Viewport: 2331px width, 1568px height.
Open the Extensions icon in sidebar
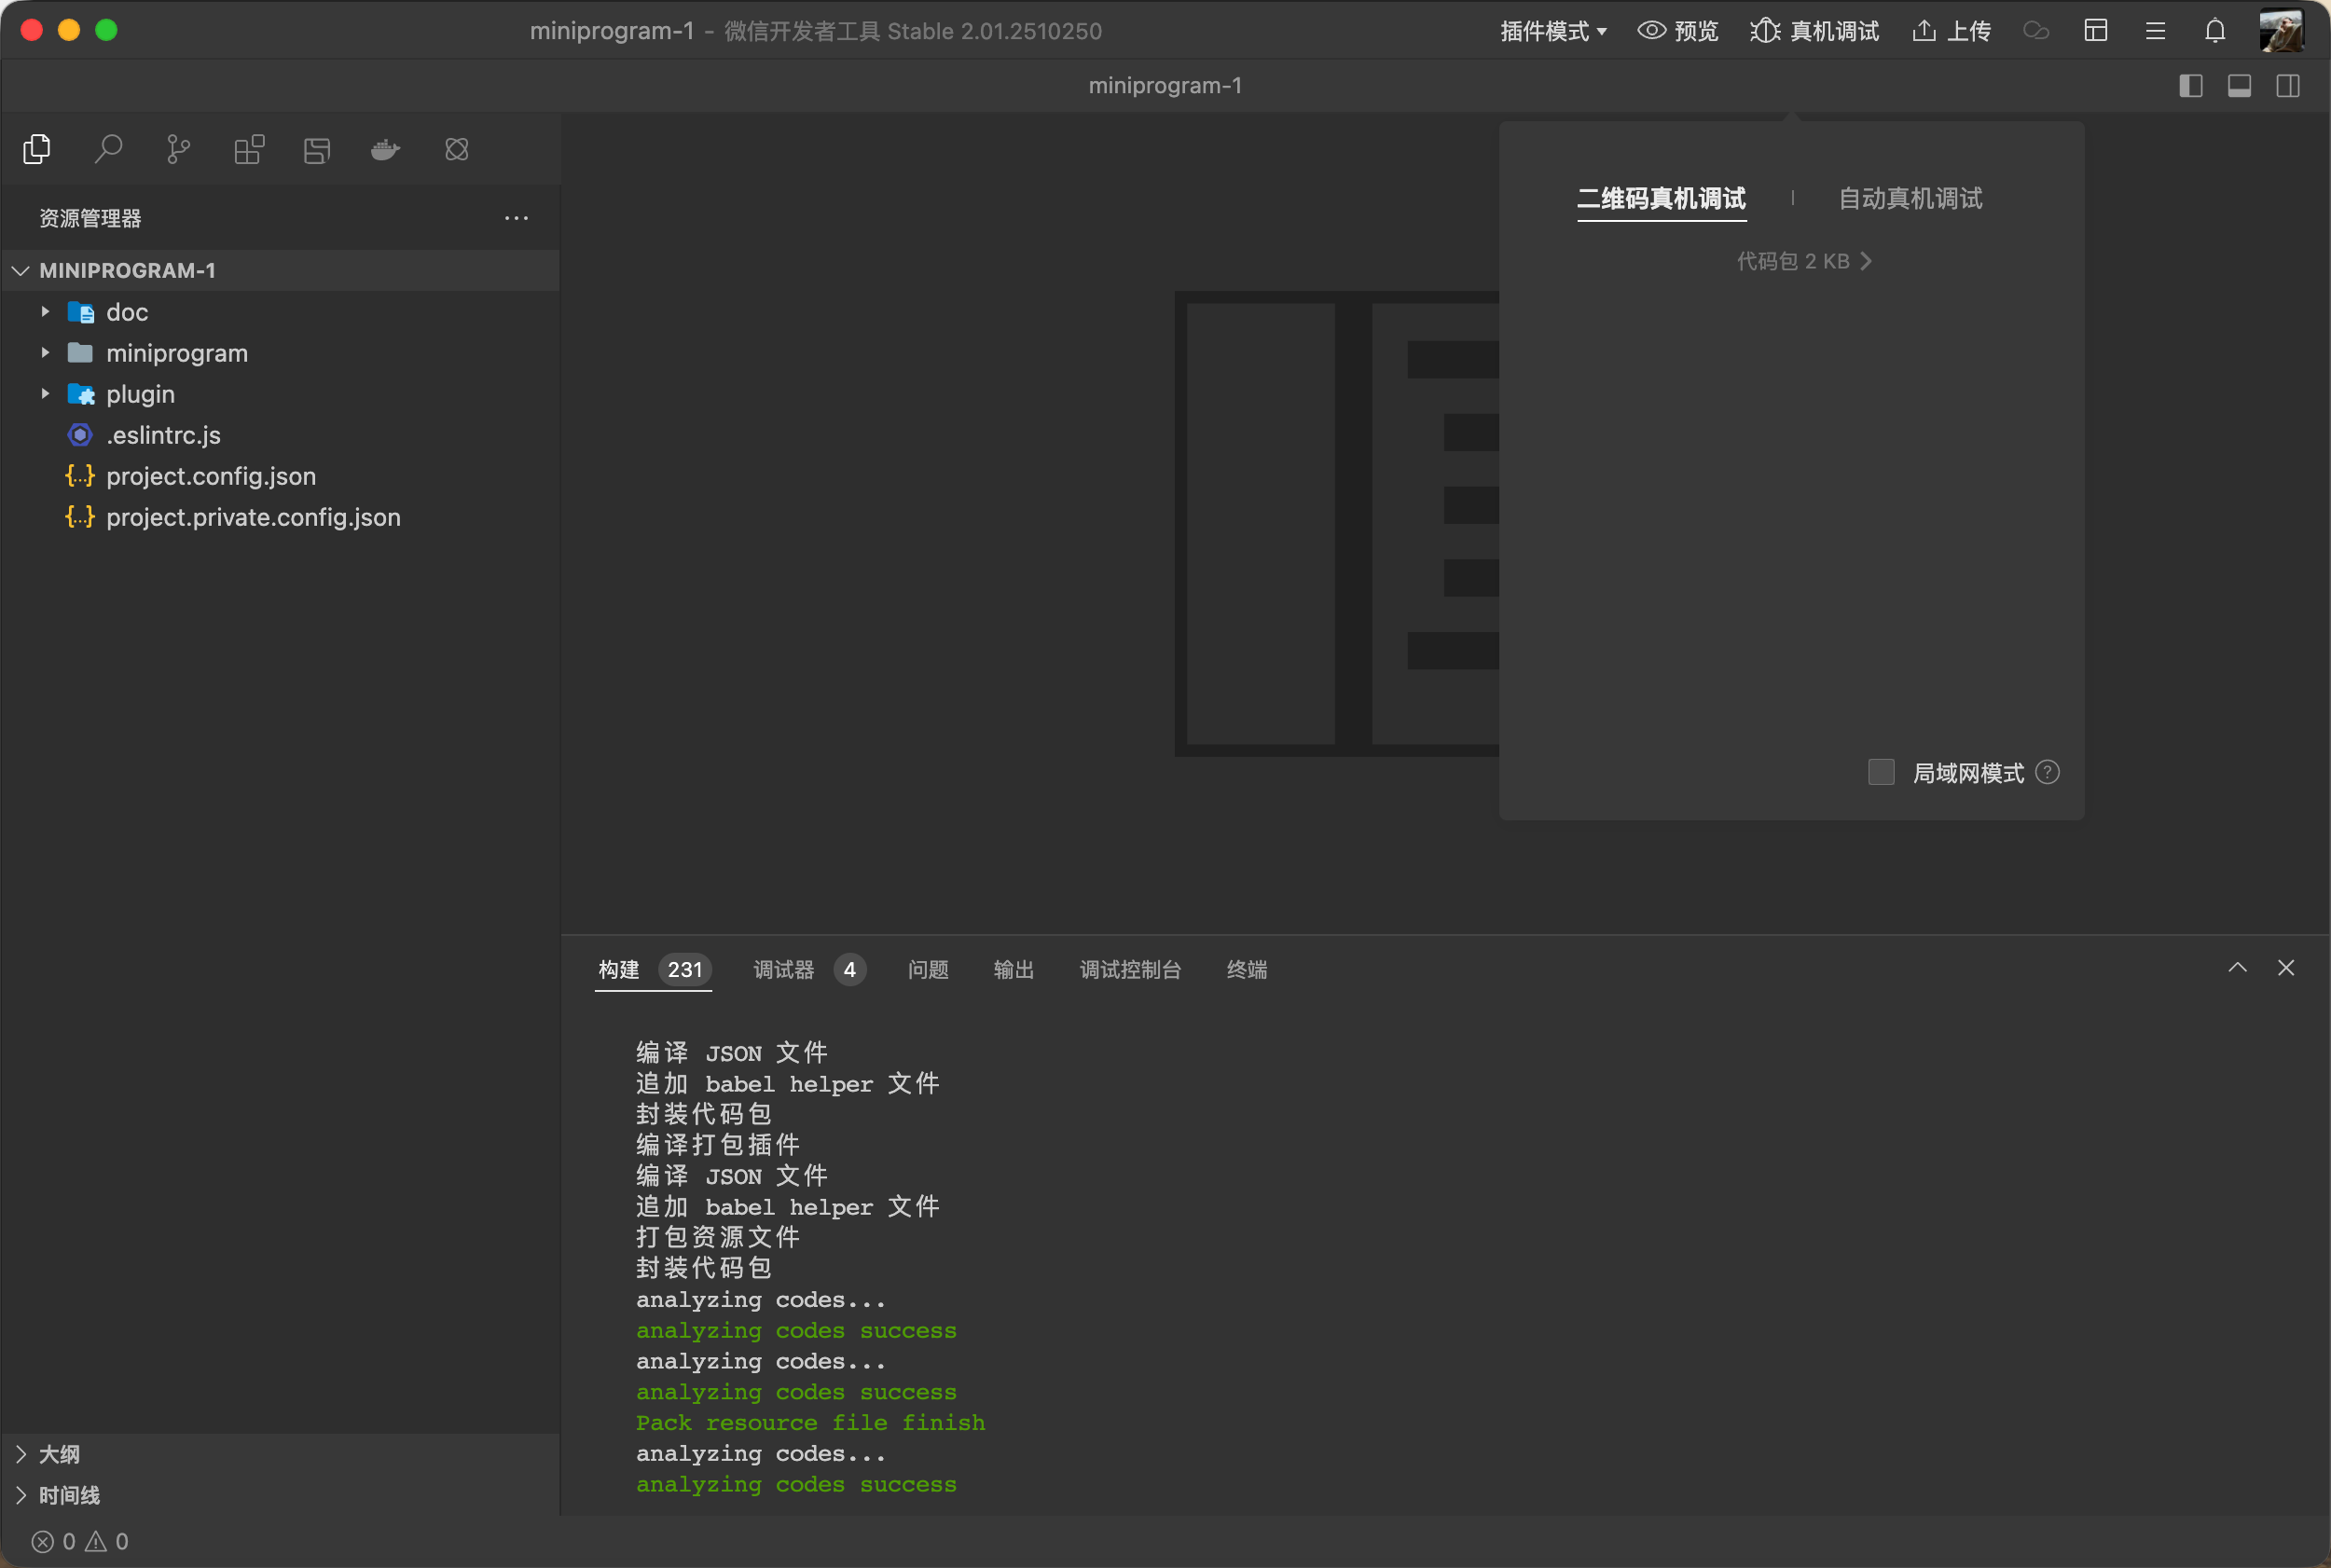249,150
